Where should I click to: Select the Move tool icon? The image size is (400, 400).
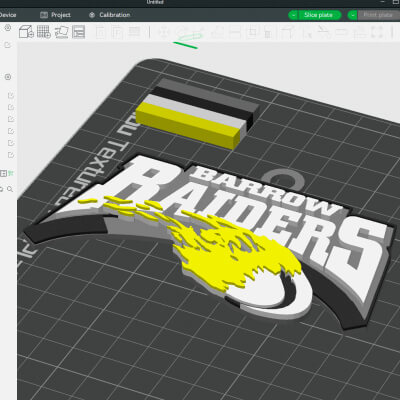click(164, 32)
